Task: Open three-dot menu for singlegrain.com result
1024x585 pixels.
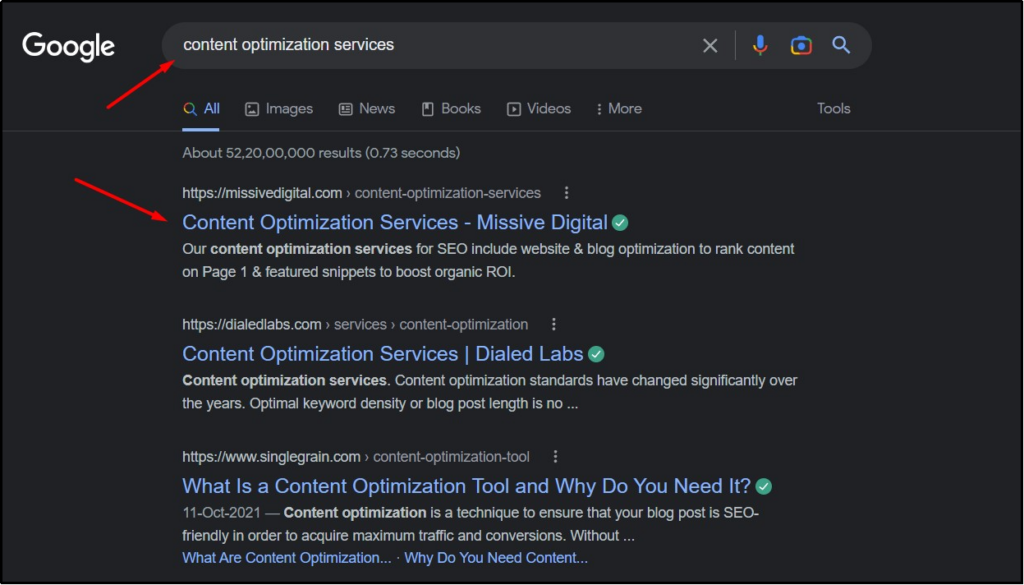Action: [556, 457]
